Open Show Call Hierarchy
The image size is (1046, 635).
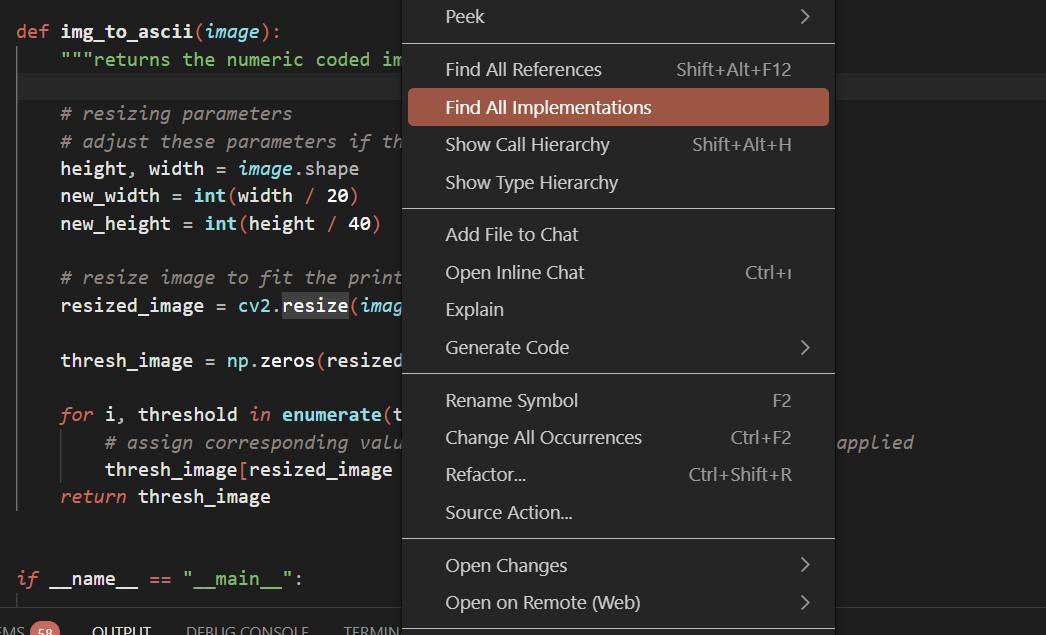[x=527, y=144]
